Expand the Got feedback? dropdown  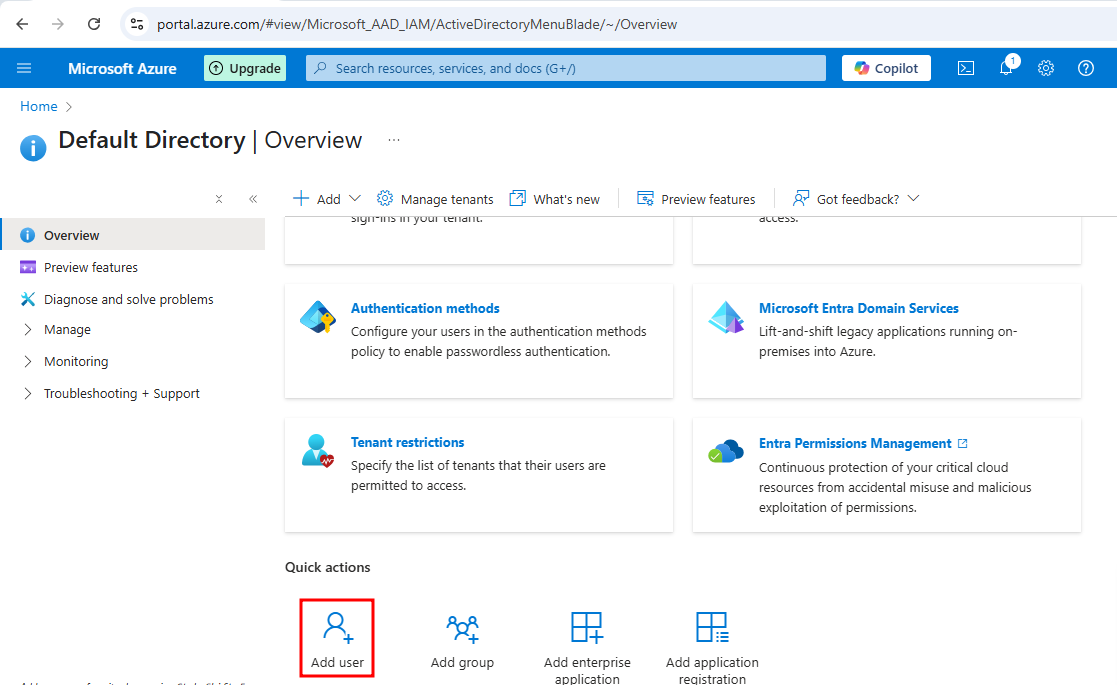point(856,199)
